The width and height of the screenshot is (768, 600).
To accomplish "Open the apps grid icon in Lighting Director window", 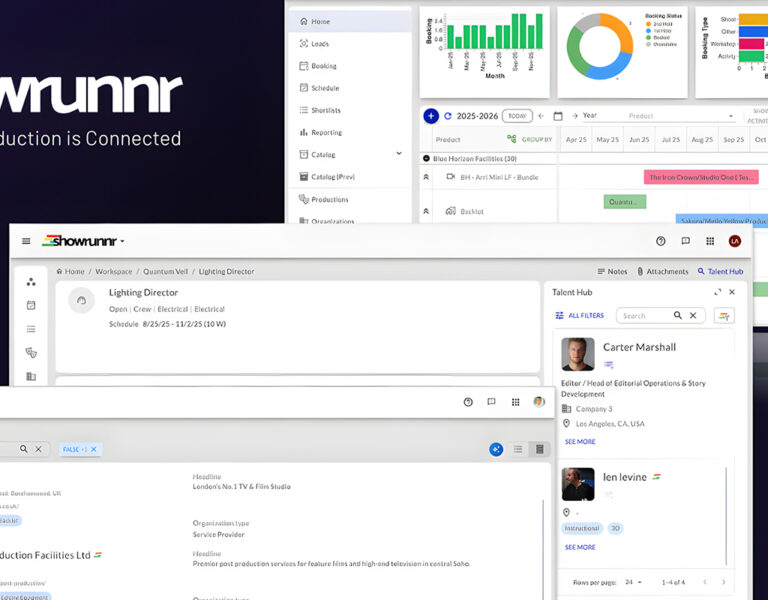I will [710, 241].
